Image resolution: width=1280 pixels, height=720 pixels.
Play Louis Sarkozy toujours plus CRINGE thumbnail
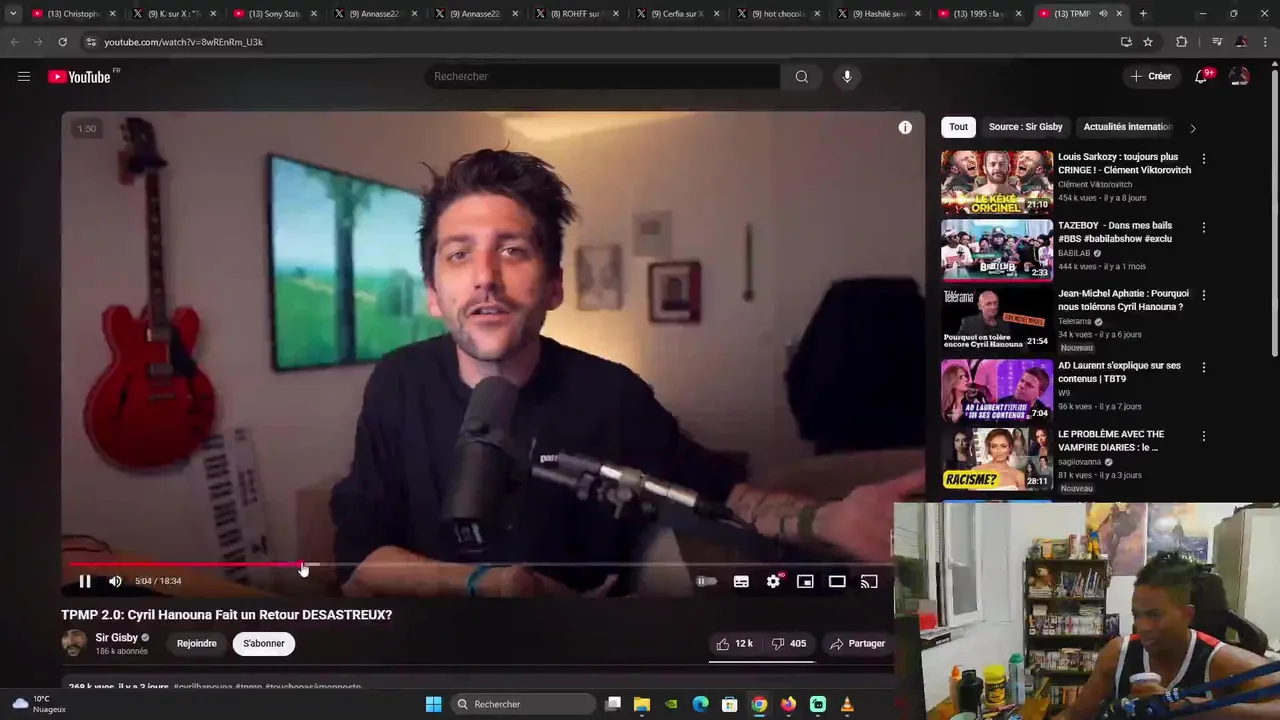pos(997,182)
